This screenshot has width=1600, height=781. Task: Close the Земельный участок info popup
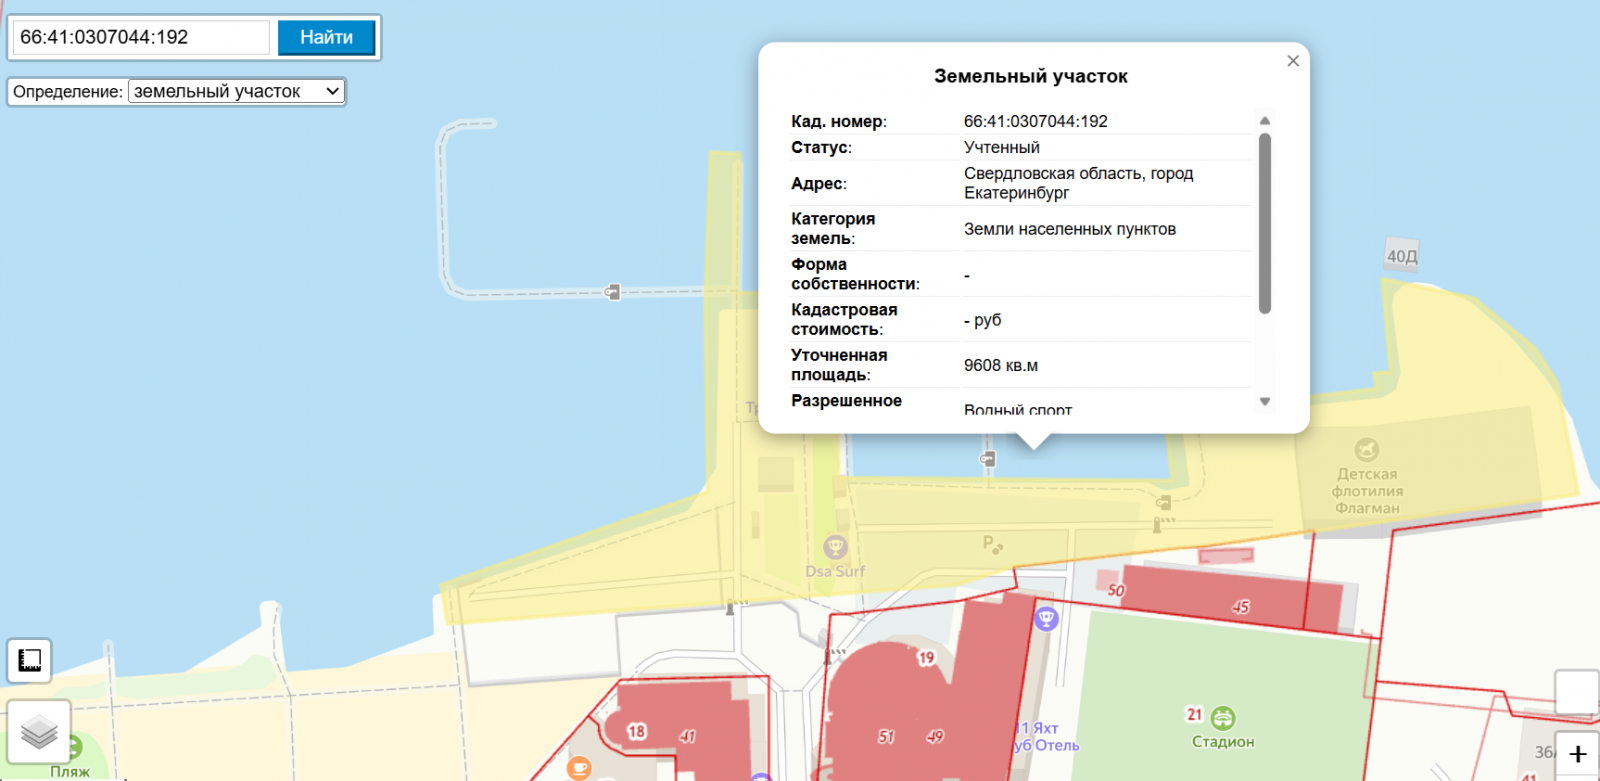(1293, 61)
